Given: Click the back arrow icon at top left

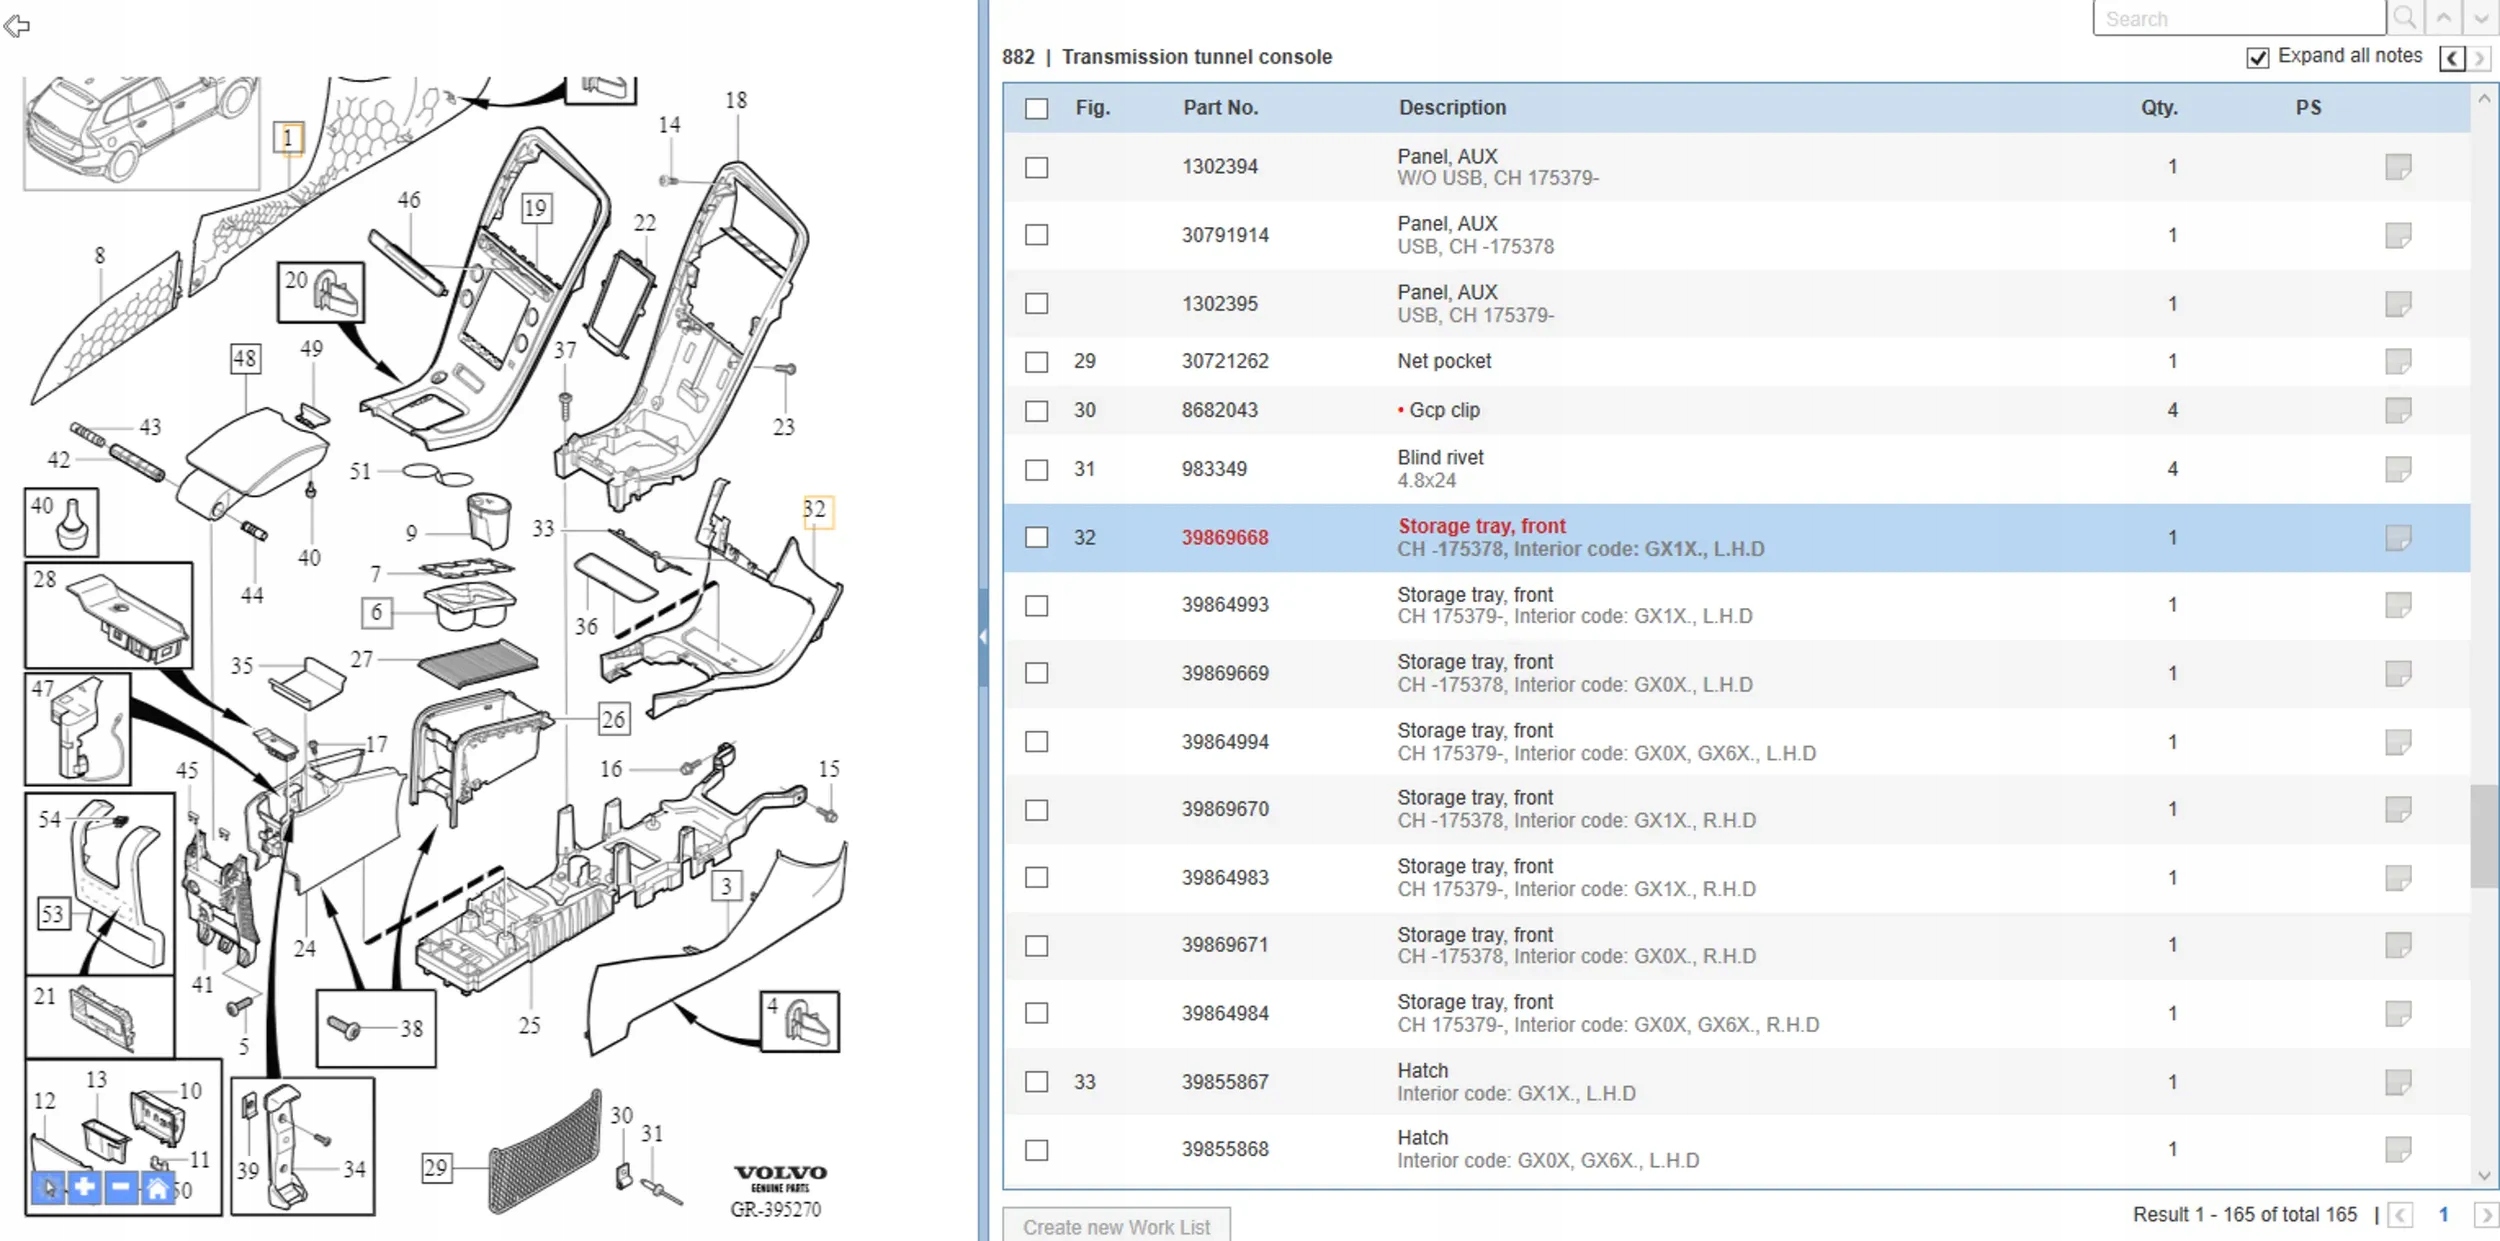Looking at the screenshot, I should (17, 25).
